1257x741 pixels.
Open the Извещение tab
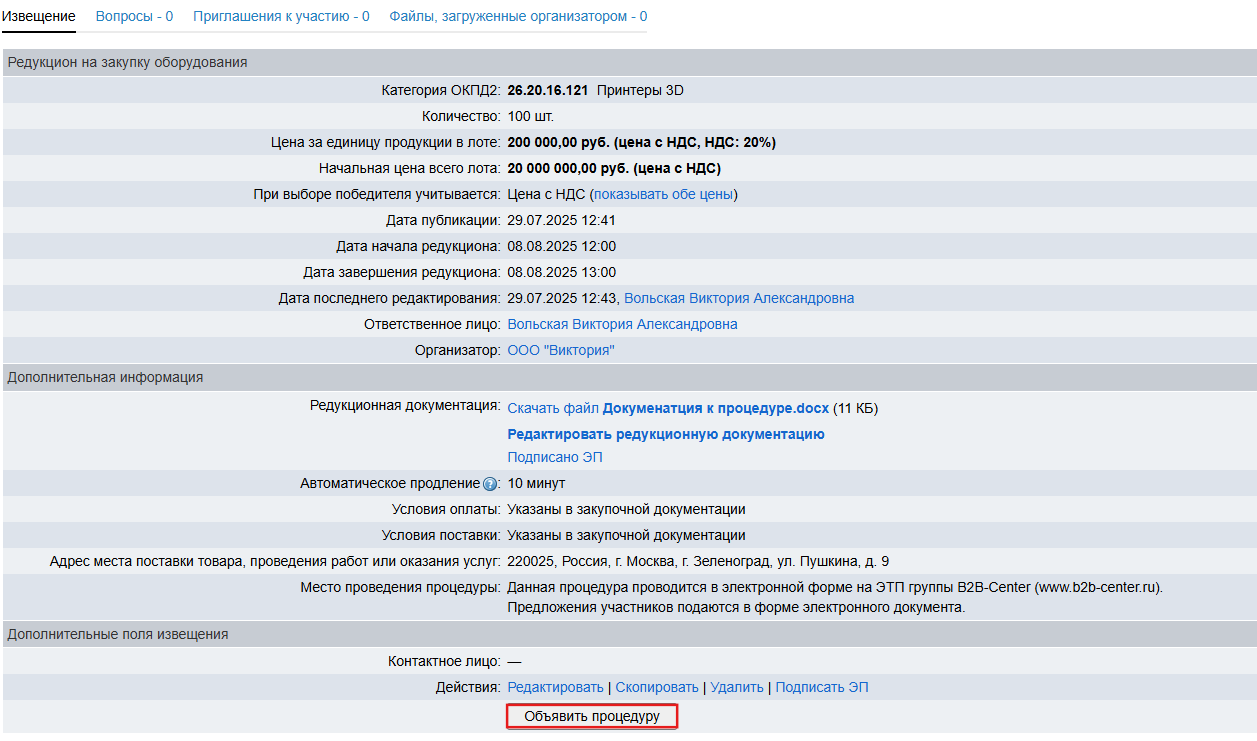39,16
